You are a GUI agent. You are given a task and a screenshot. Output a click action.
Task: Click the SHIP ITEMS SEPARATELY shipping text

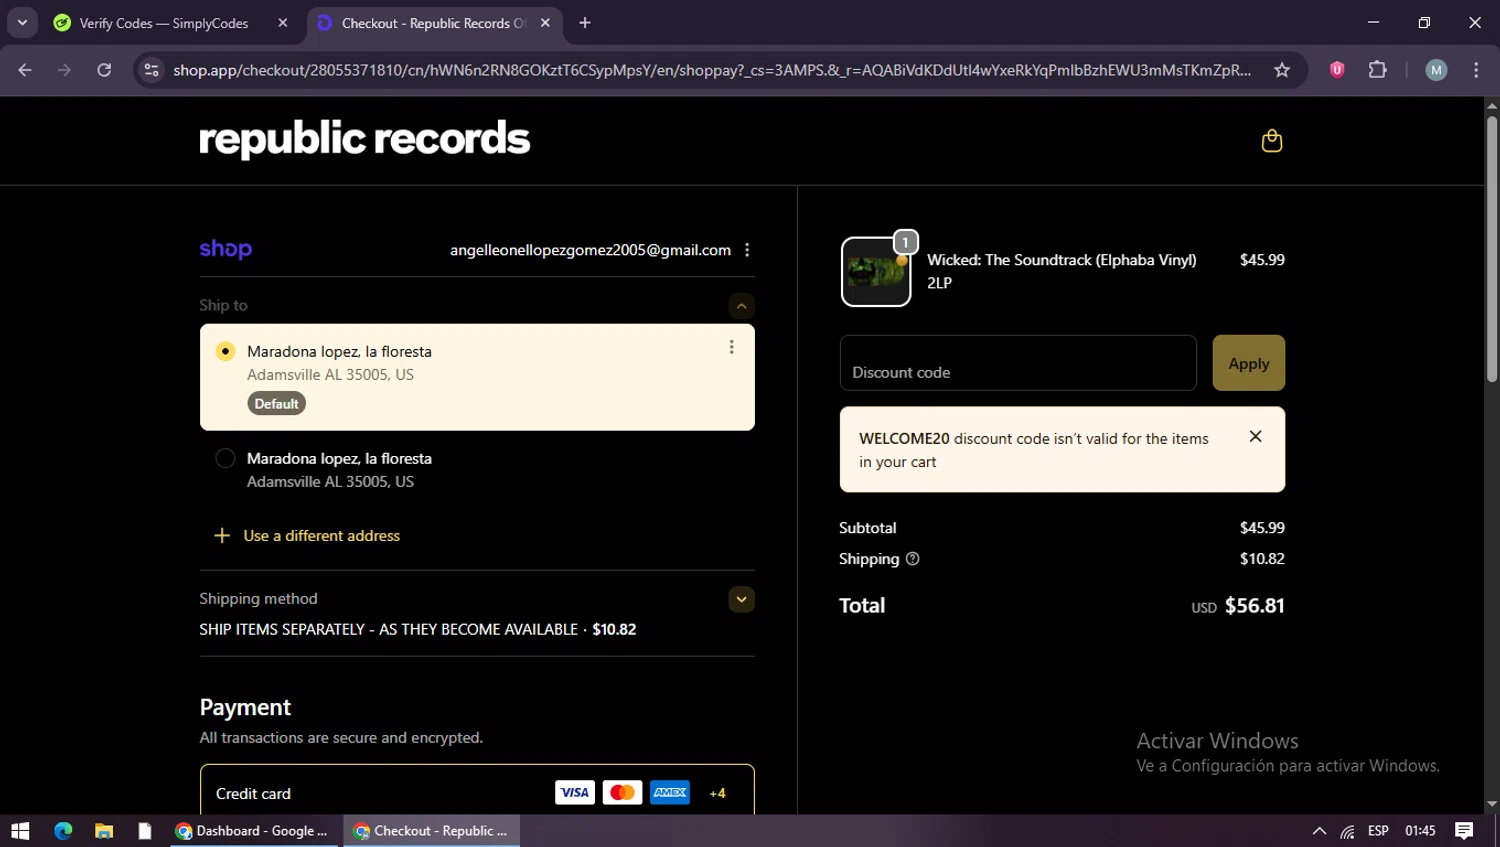coord(388,630)
